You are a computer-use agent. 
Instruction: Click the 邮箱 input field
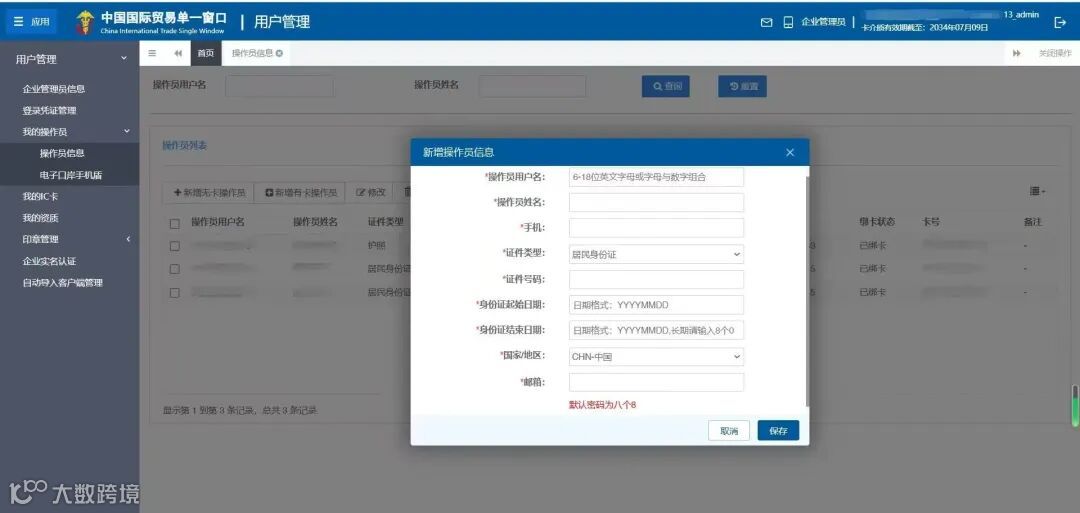pyautogui.click(x=656, y=382)
